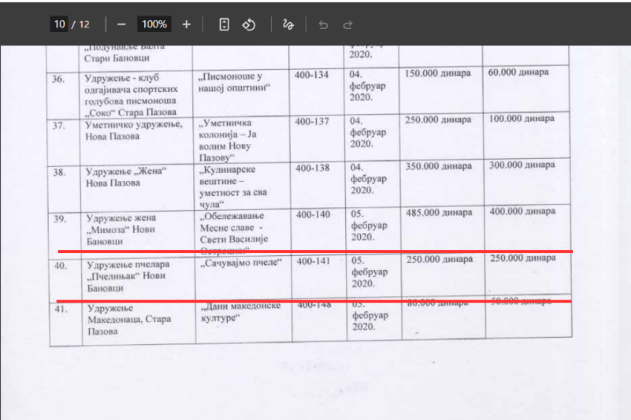The width and height of the screenshot is (631, 420).
Task: Click the 350.000 динара amount
Action: 436,166
